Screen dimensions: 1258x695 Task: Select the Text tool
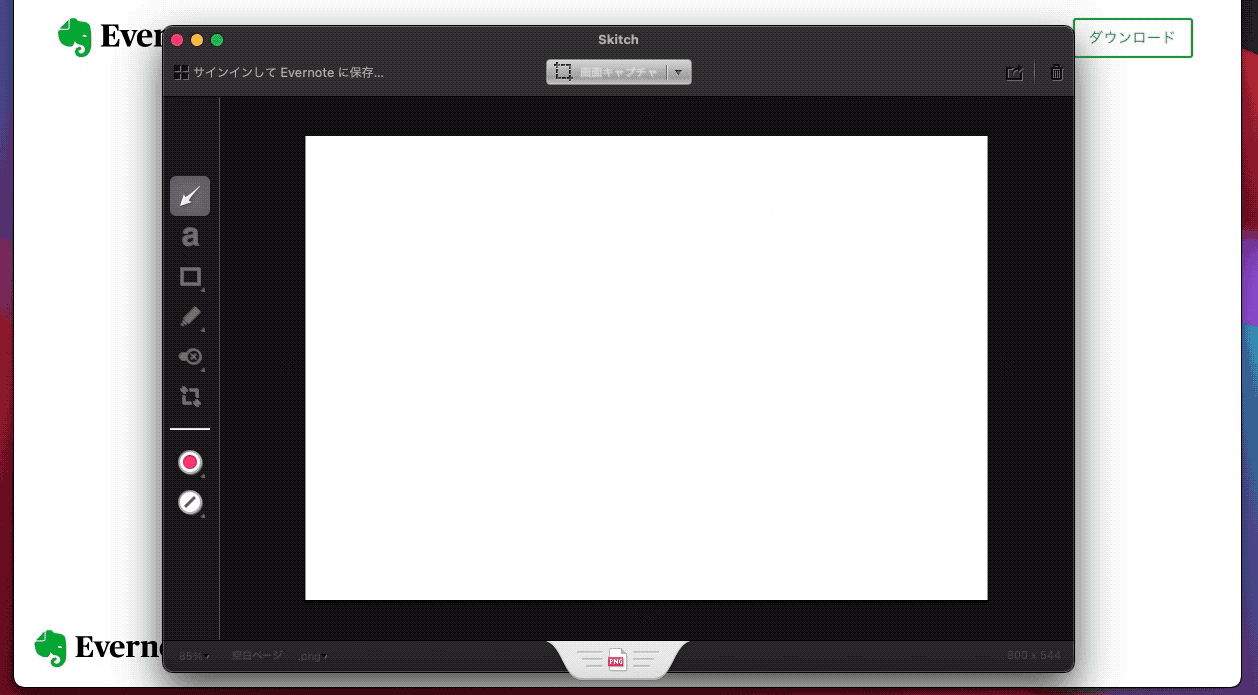190,237
